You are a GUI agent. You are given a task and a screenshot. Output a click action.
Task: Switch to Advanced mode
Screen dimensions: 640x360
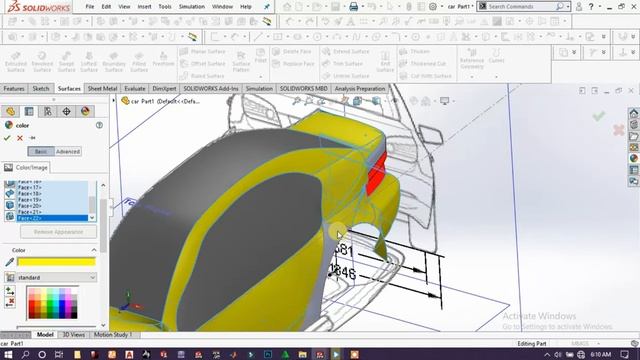coord(68,151)
